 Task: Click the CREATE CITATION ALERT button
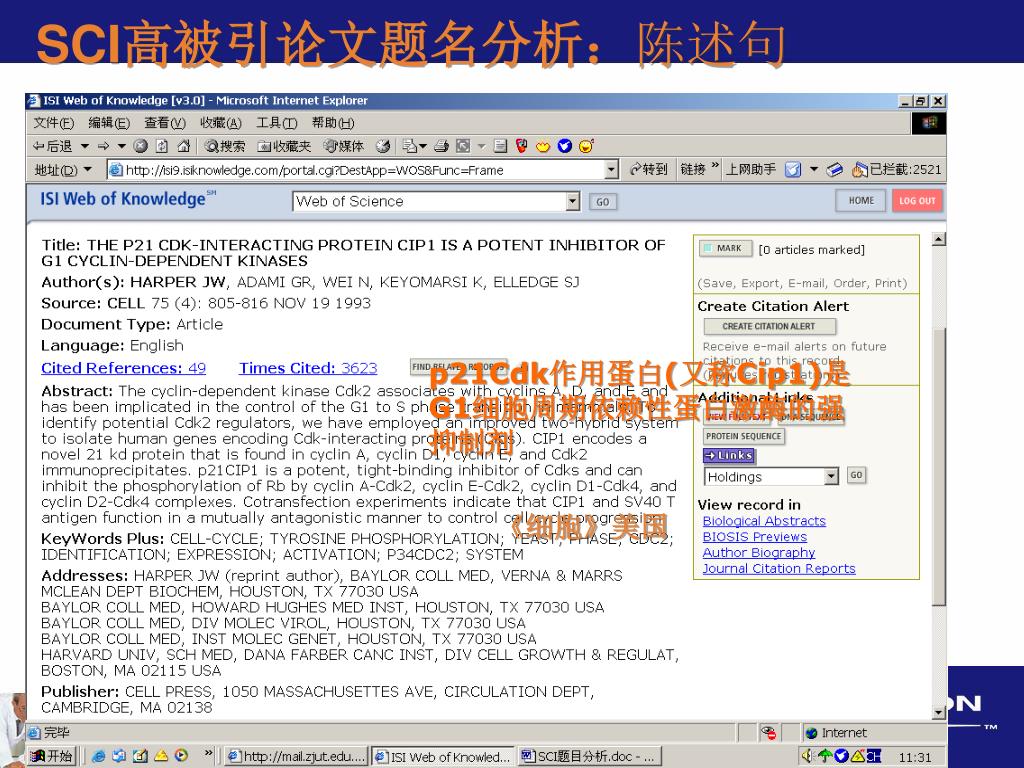pyautogui.click(x=769, y=326)
